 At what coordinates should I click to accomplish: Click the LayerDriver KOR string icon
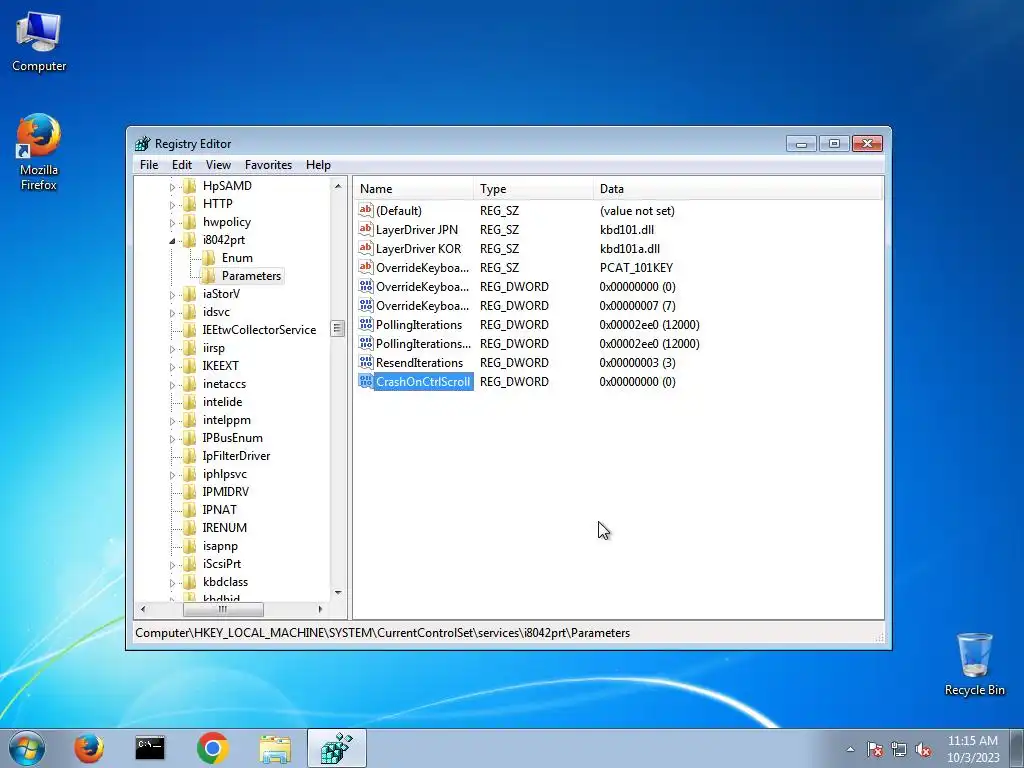(x=366, y=248)
